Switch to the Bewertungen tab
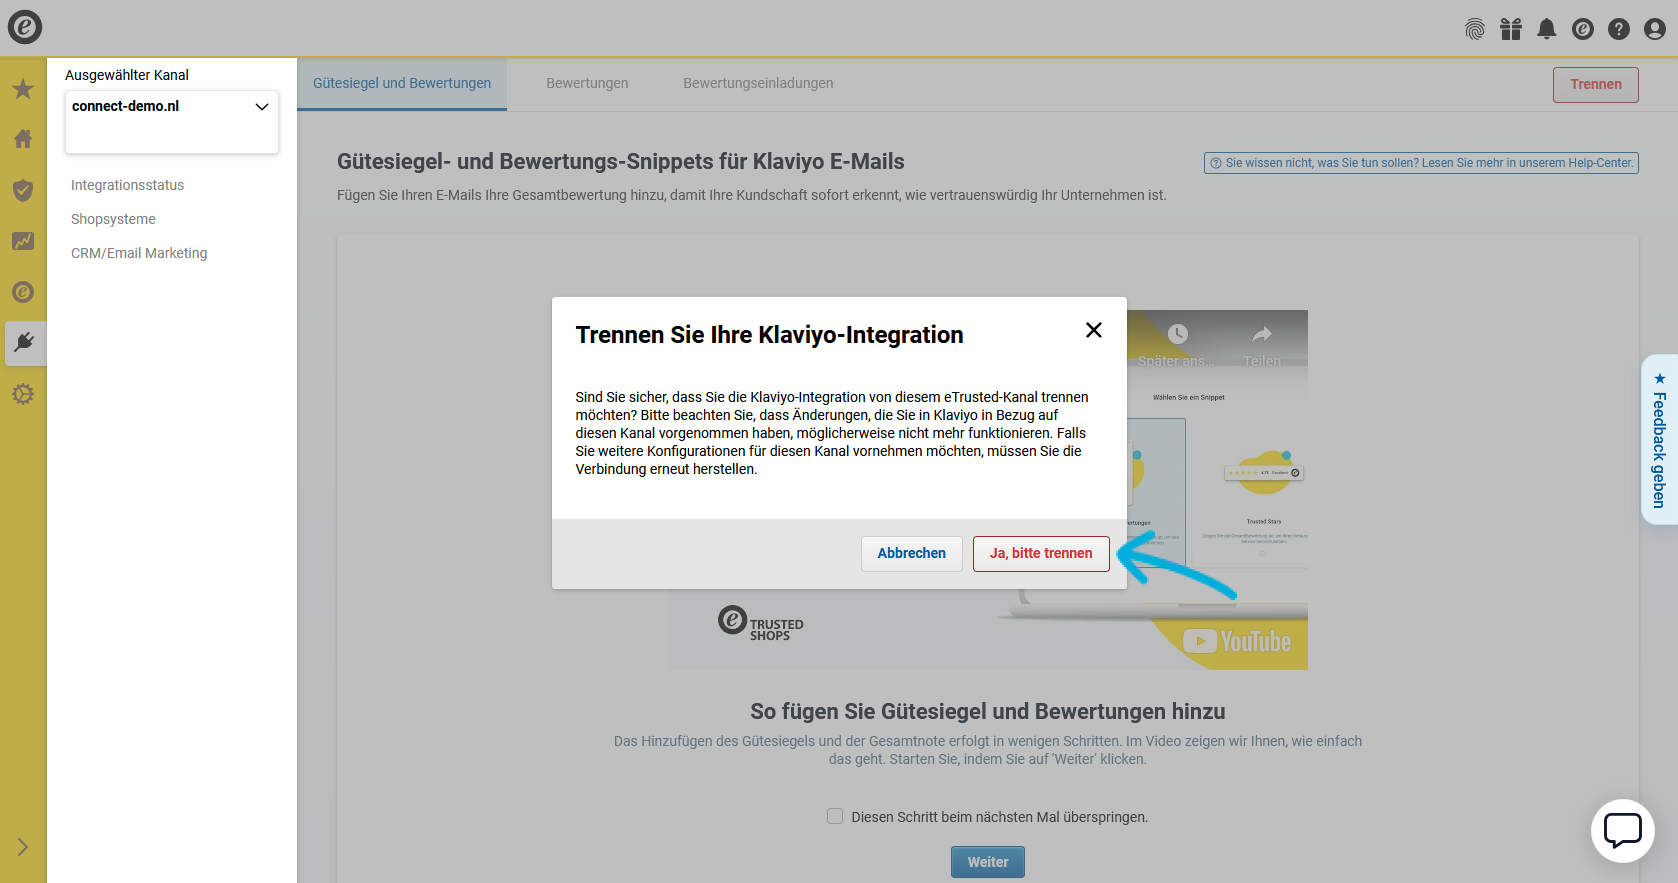 pyautogui.click(x=587, y=83)
